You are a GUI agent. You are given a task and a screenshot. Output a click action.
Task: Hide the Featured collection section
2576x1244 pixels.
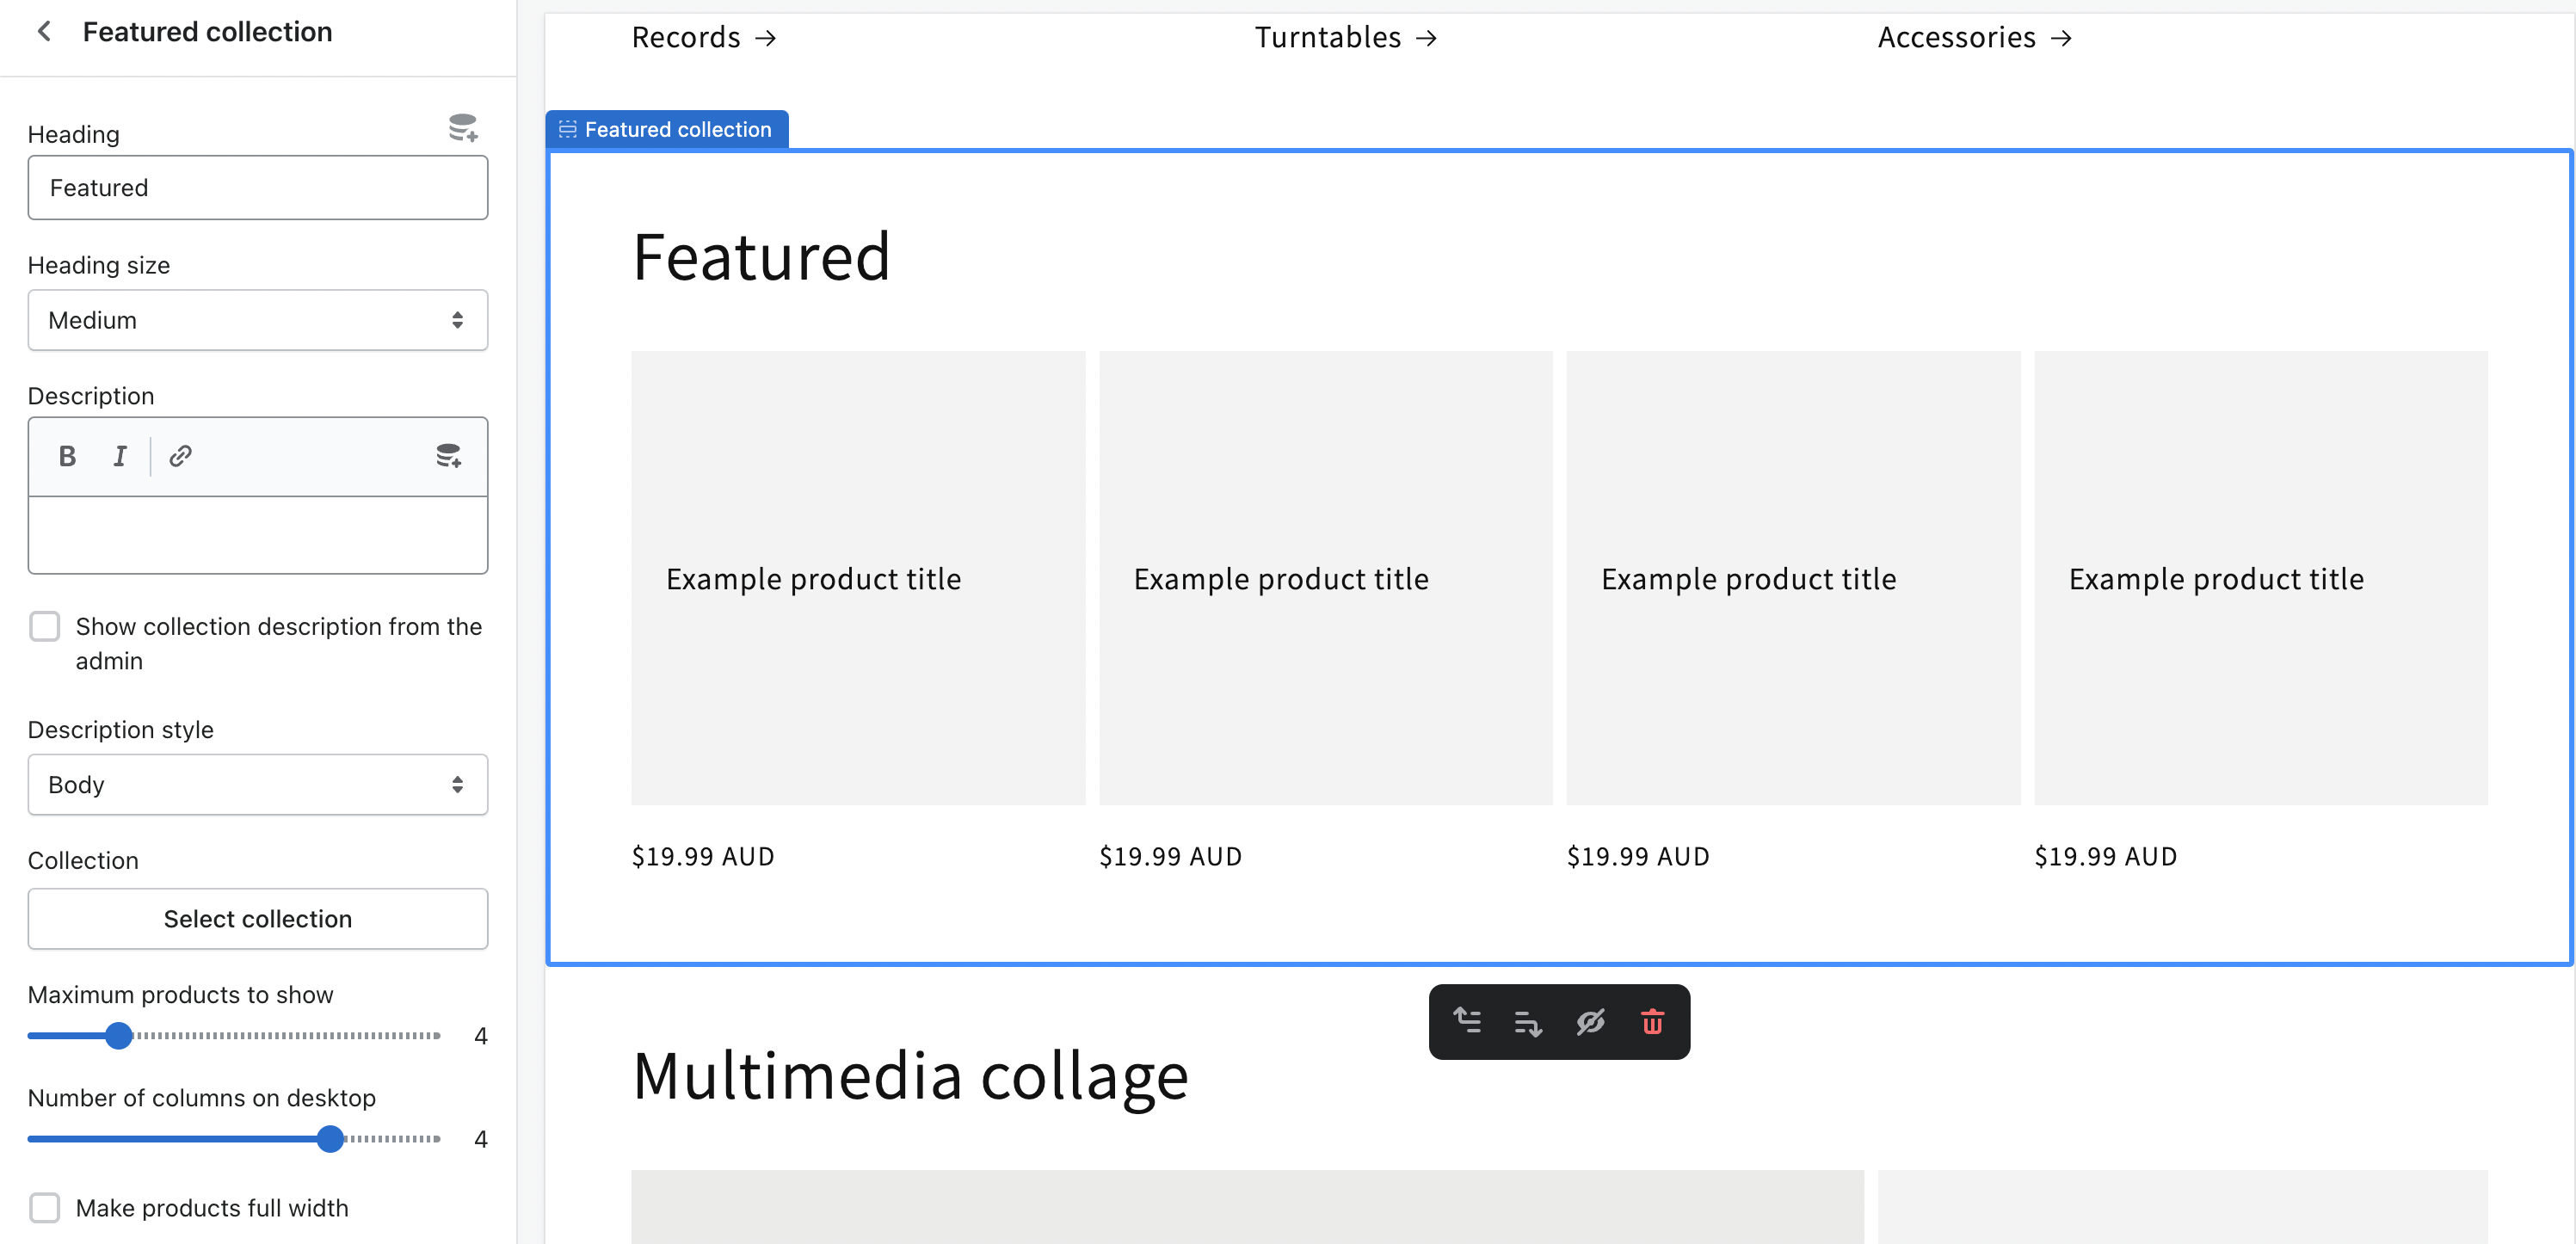1590,1021
